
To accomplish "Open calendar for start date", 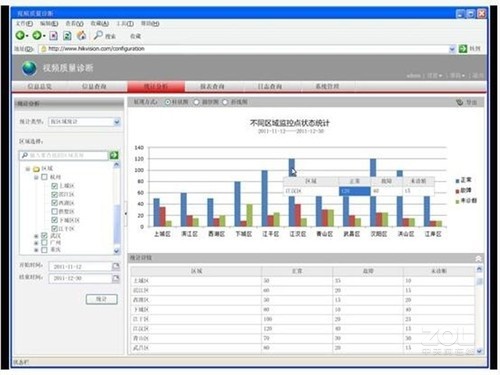I will (x=115, y=266).
